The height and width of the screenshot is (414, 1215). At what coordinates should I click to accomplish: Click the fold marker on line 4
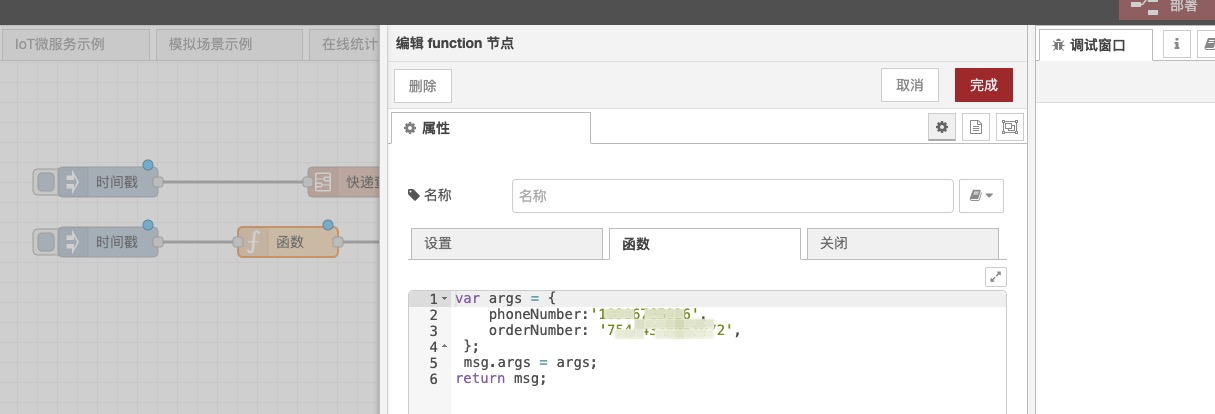pos(444,346)
